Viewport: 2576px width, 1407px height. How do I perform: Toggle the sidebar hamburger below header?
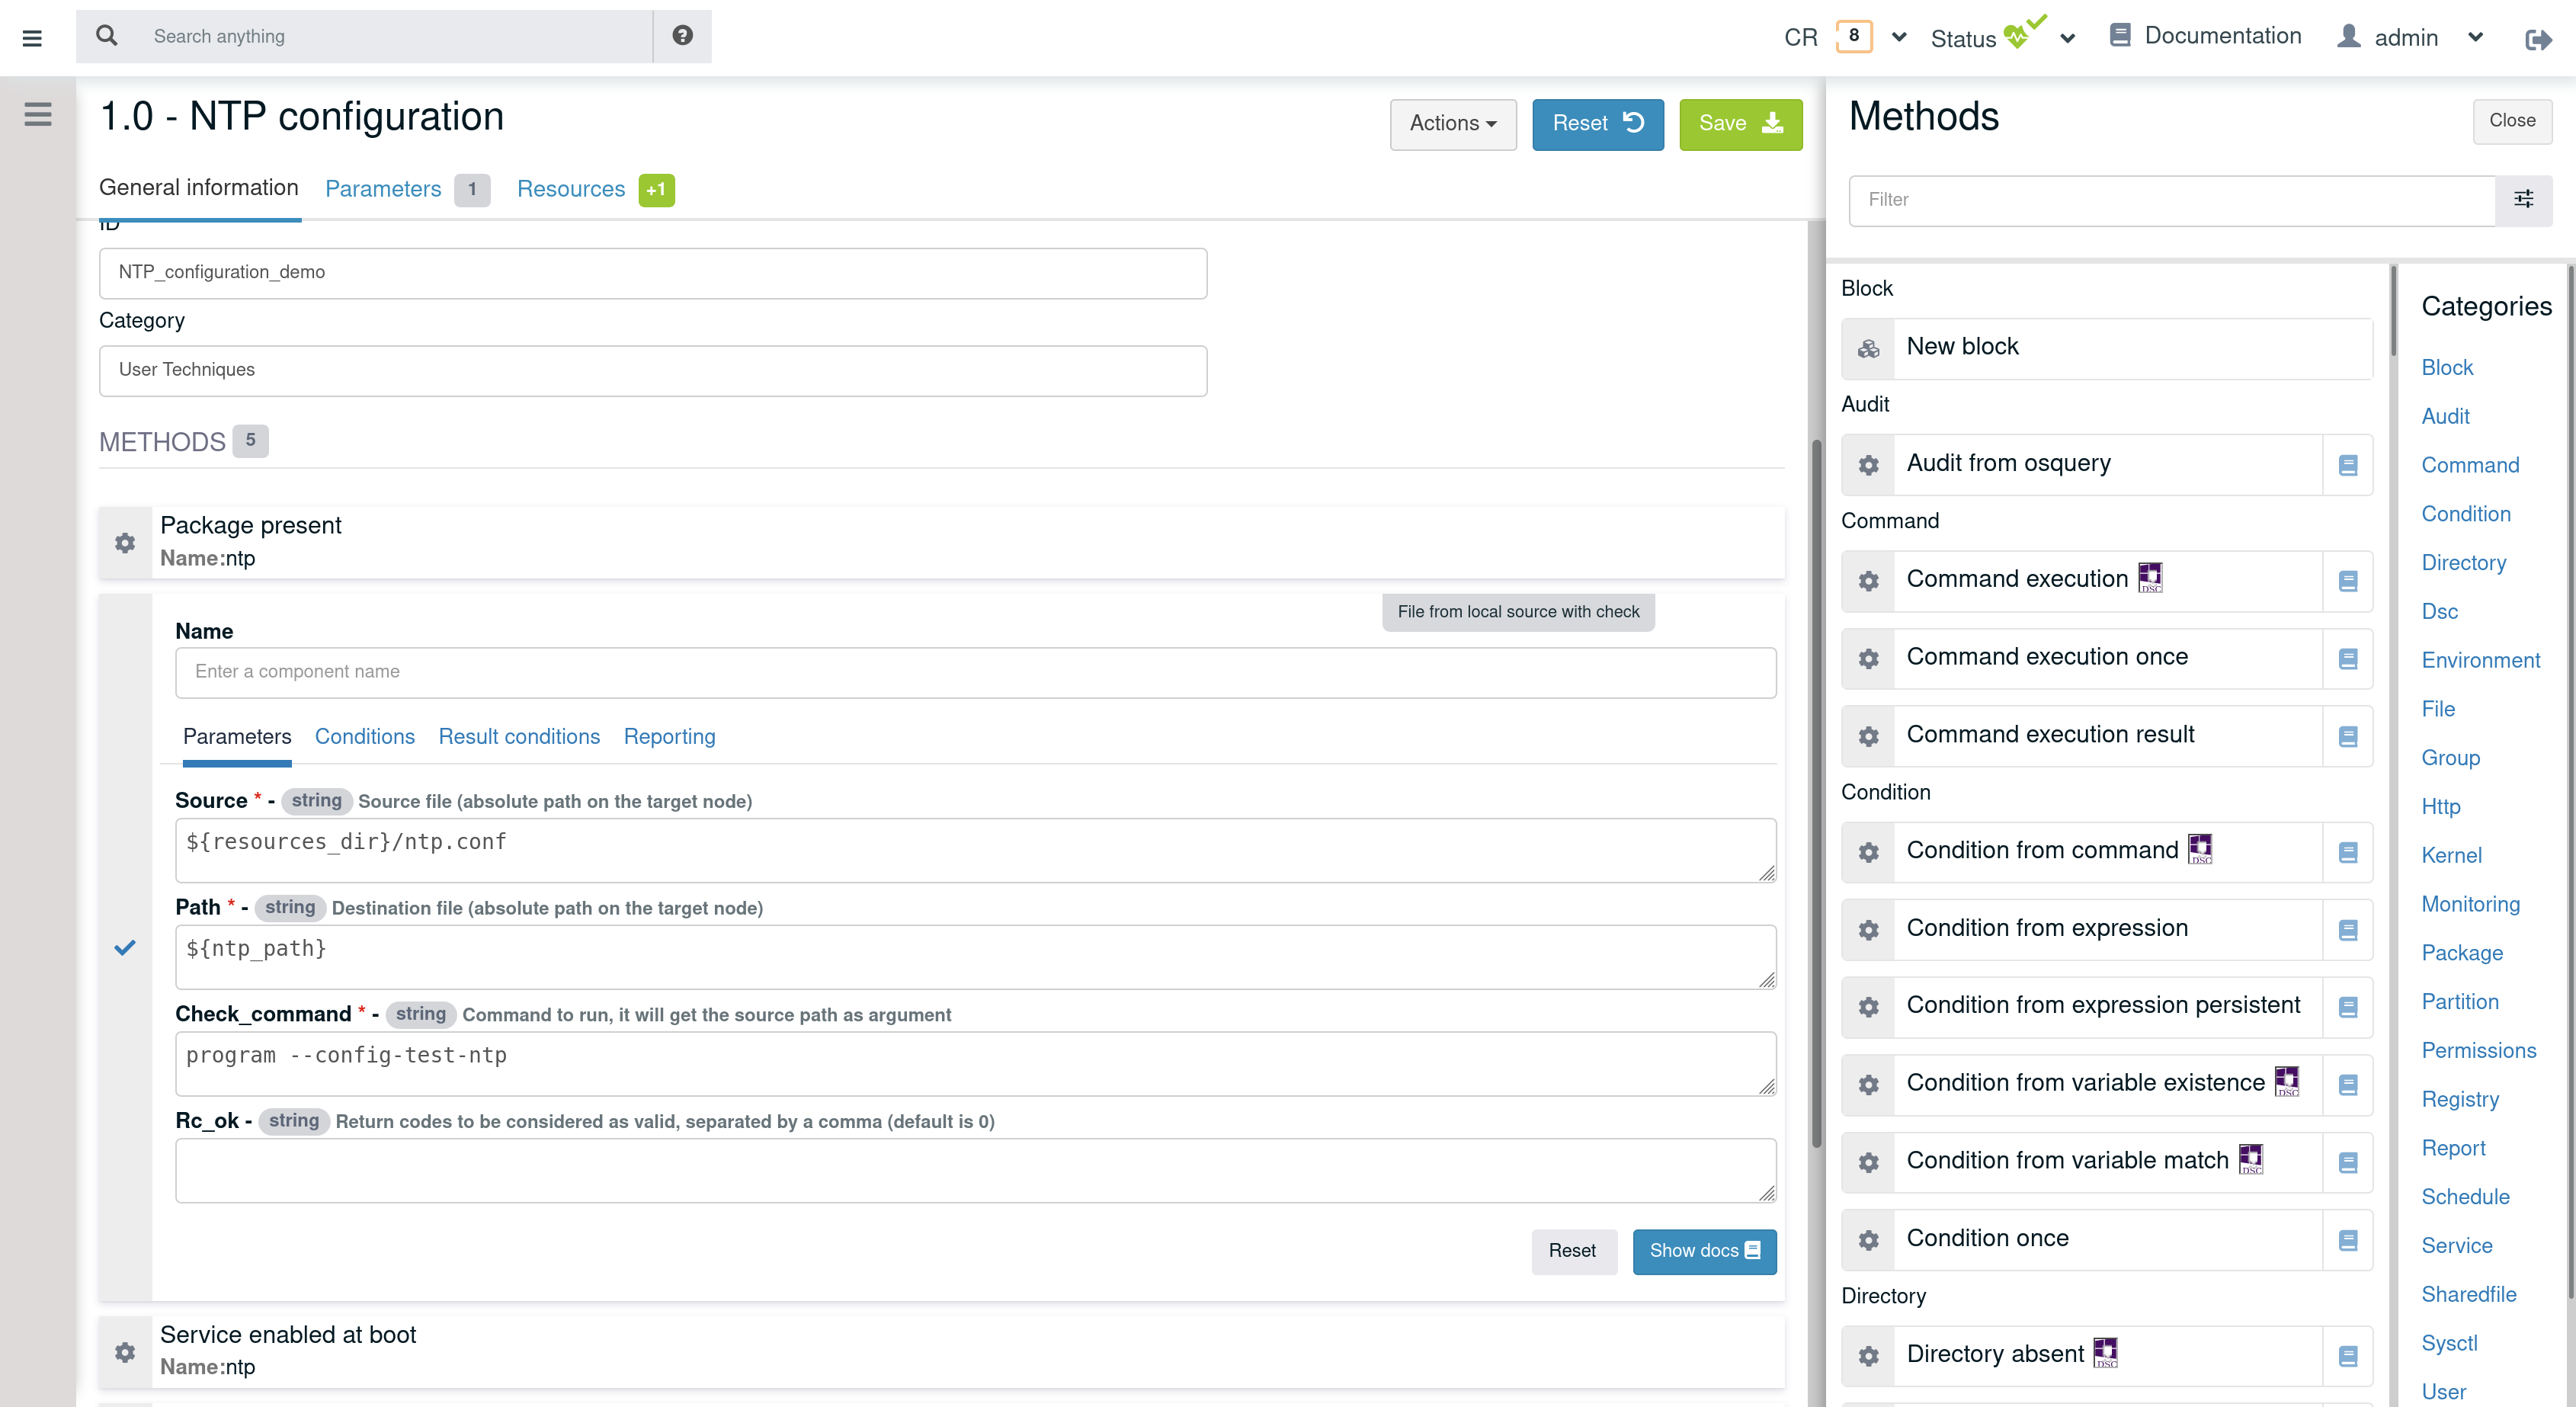[38, 114]
